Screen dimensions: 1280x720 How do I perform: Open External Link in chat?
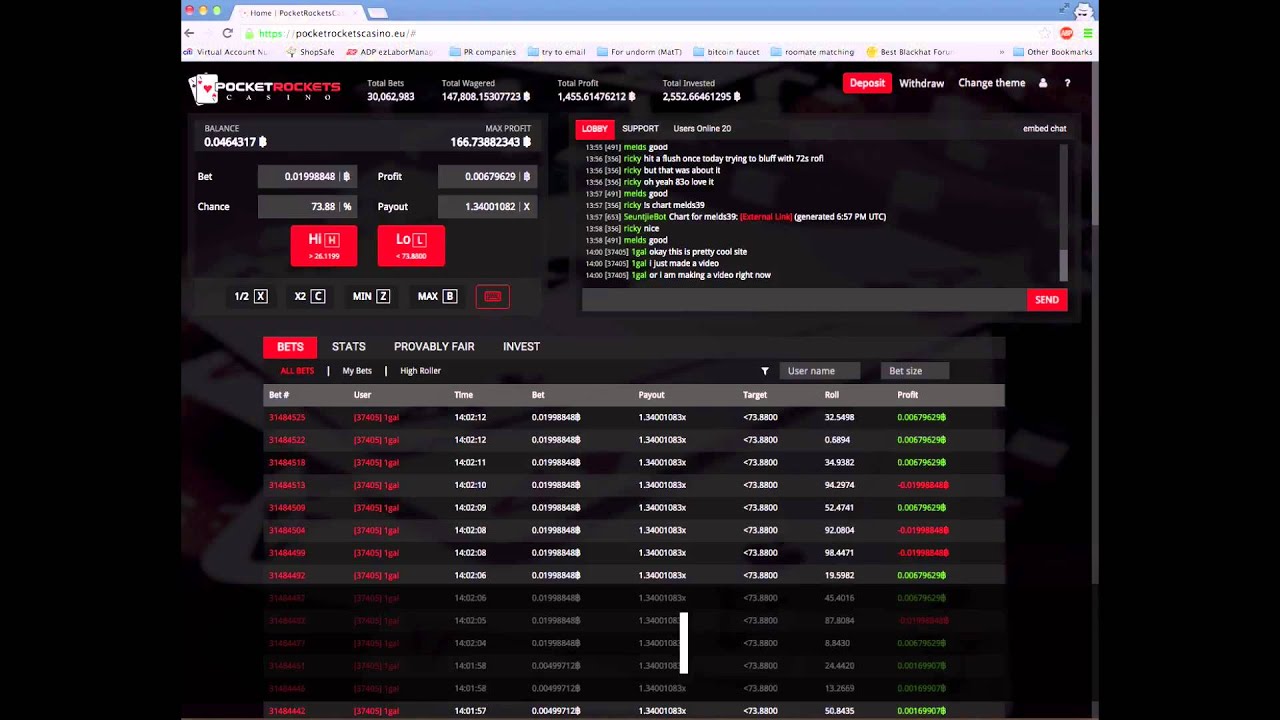[x=765, y=217]
